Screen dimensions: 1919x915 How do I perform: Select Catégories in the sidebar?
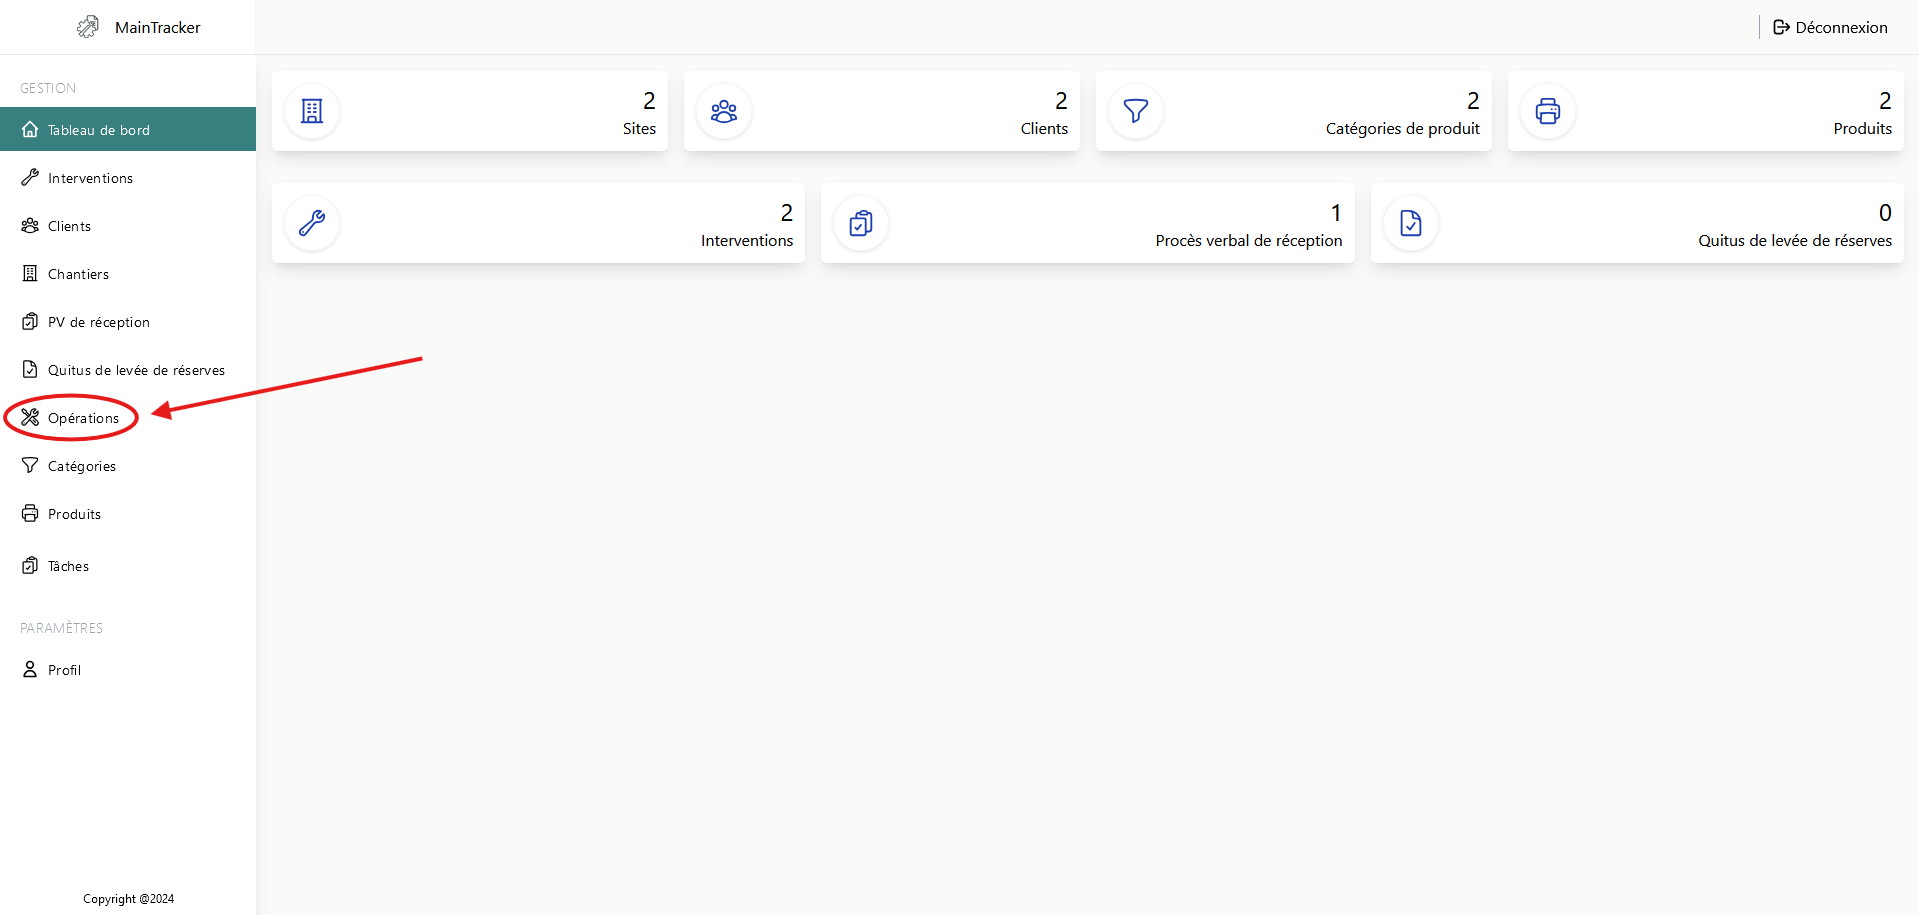point(81,466)
